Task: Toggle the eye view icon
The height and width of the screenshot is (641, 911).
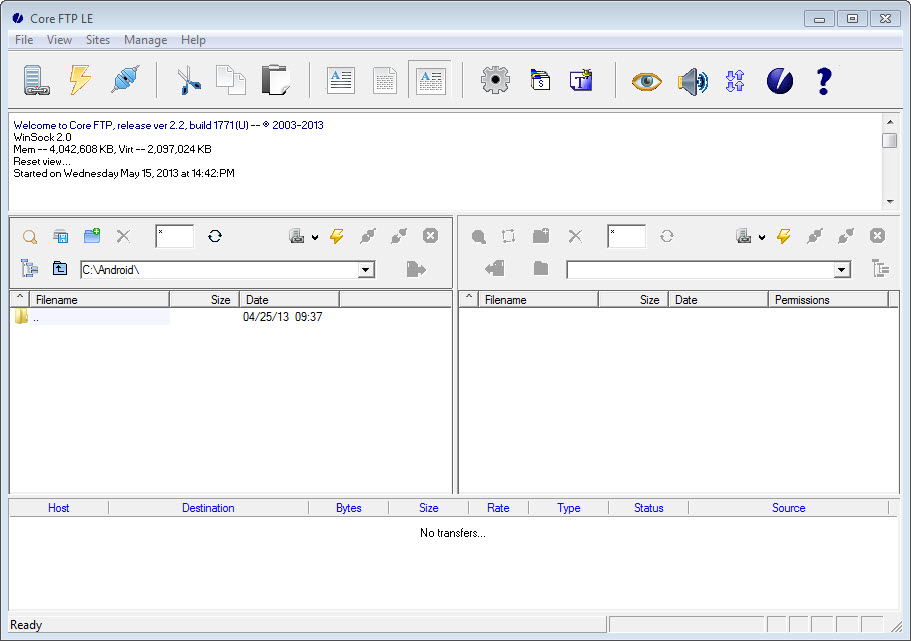Action: click(647, 81)
